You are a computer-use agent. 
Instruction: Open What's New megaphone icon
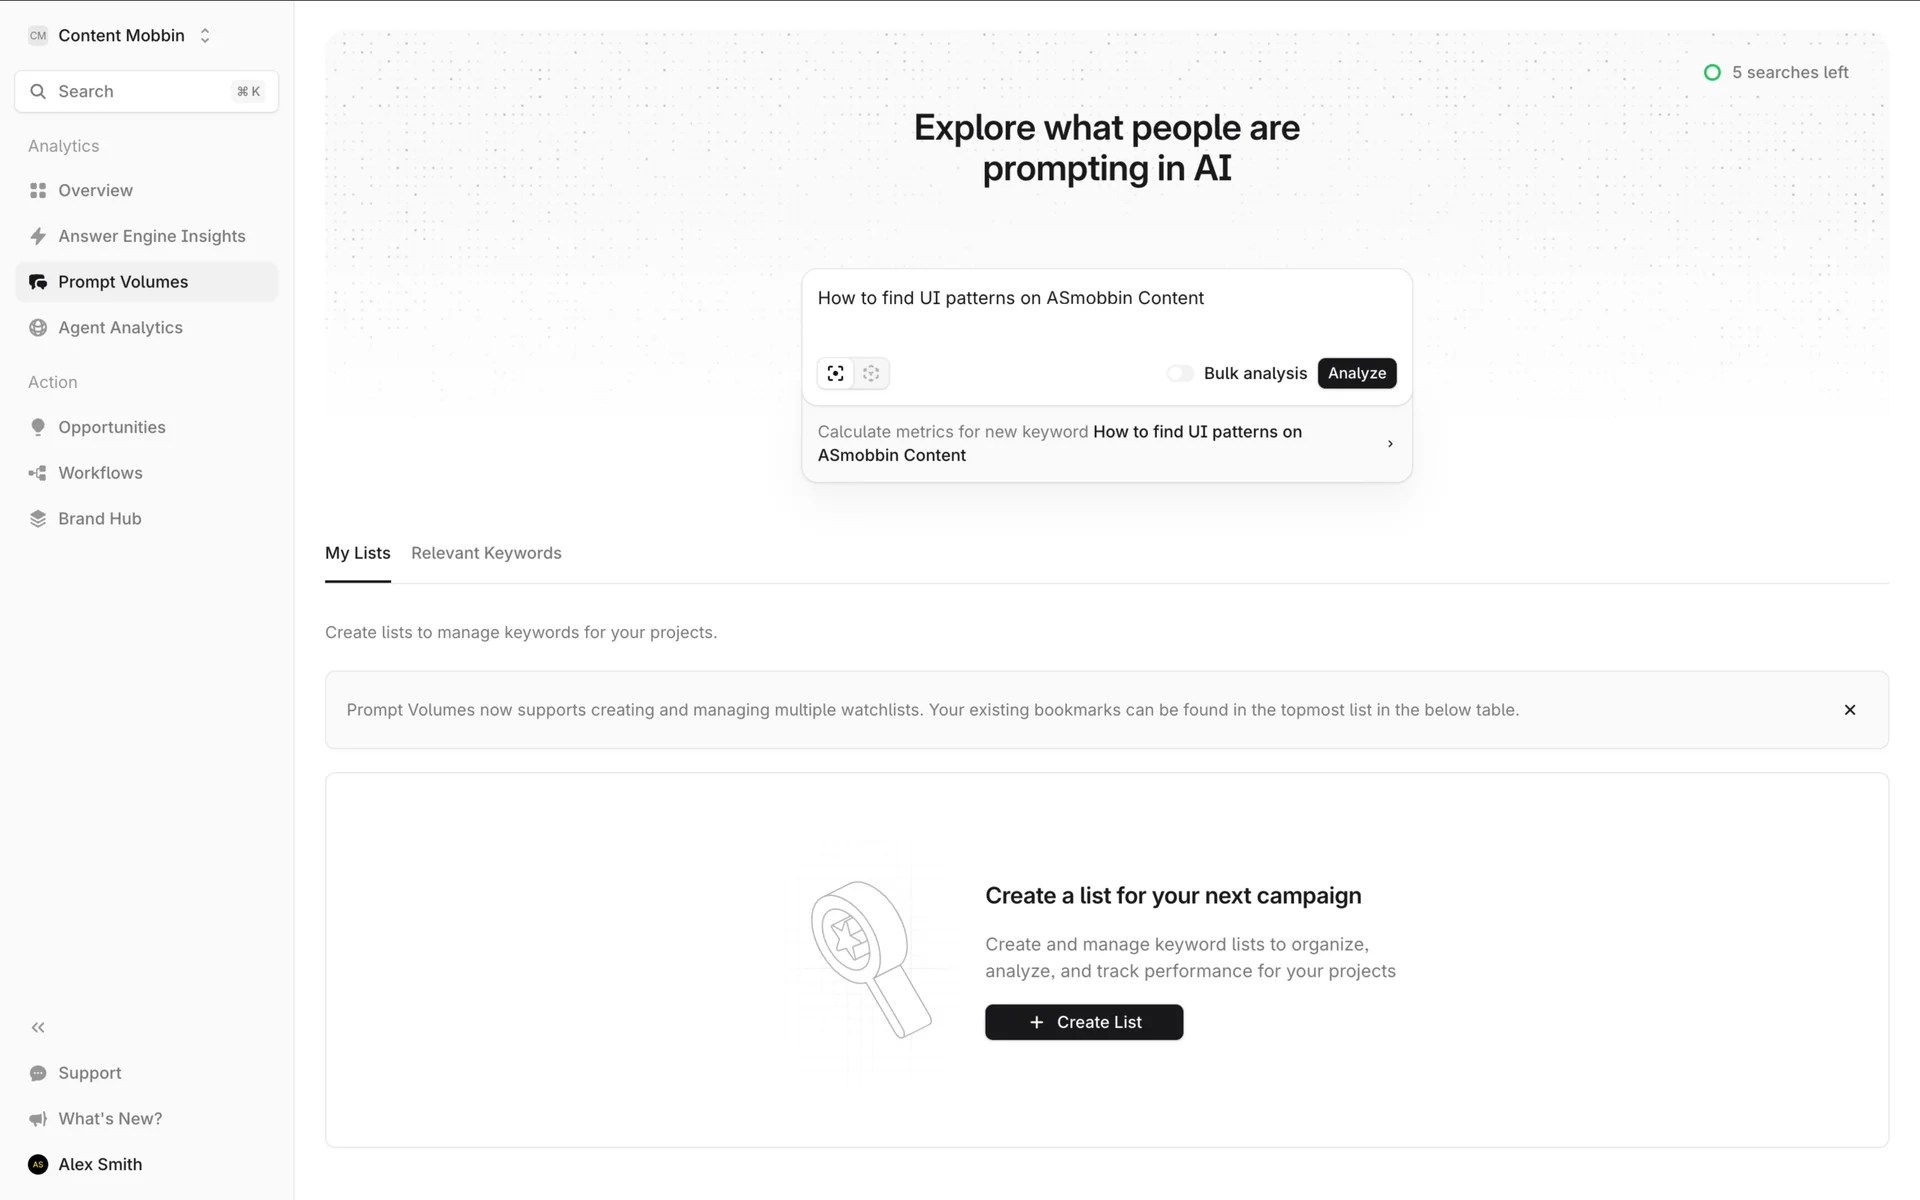pyautogui.click(x=38, y=1119)
